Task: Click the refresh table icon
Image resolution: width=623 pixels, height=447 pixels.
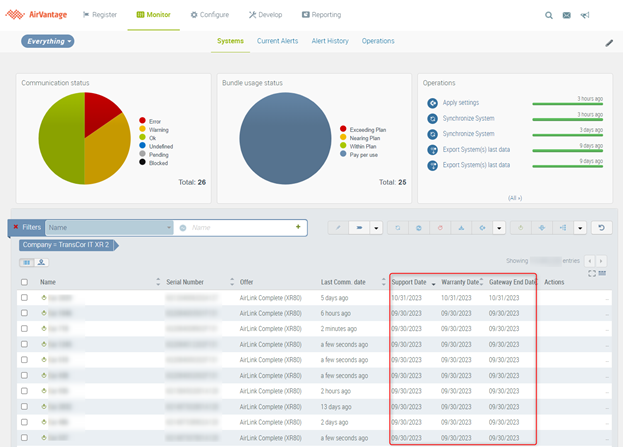Action: point(600,227)
